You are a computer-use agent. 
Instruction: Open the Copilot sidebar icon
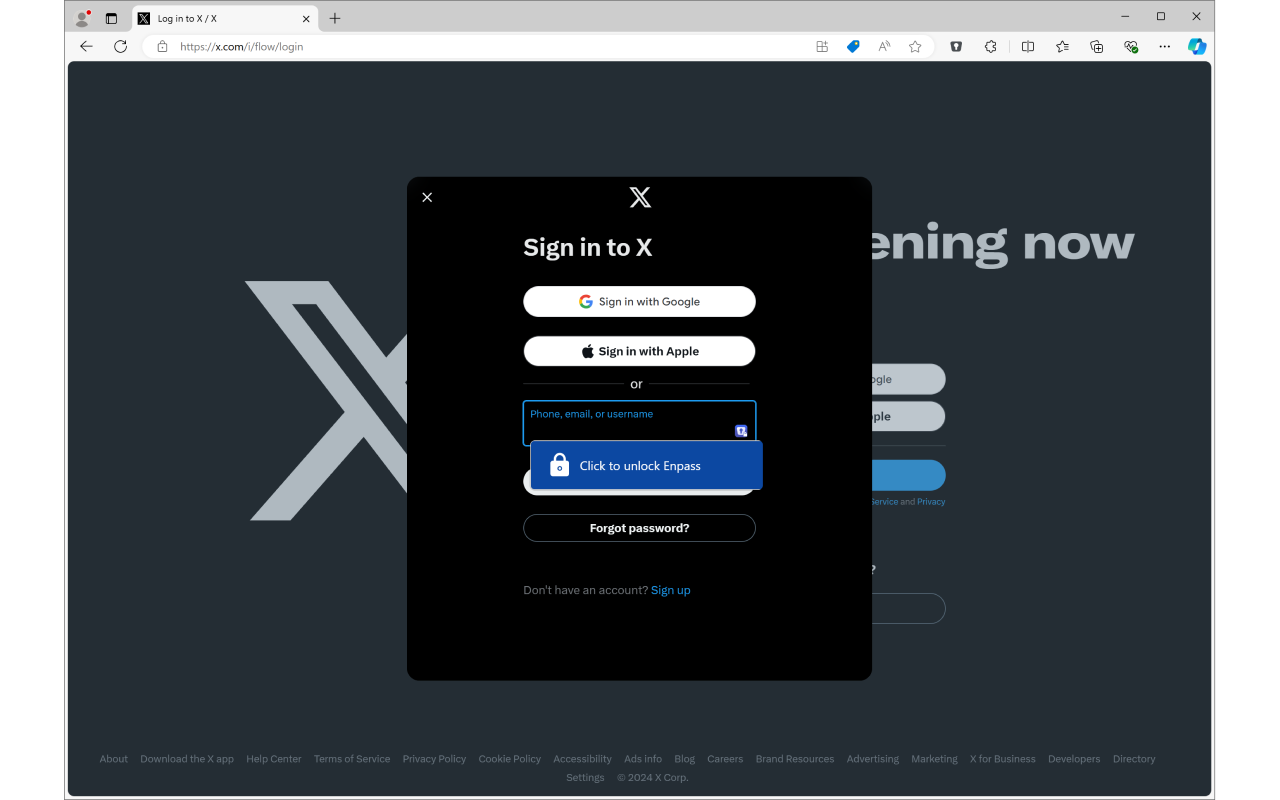[1197, 46]
